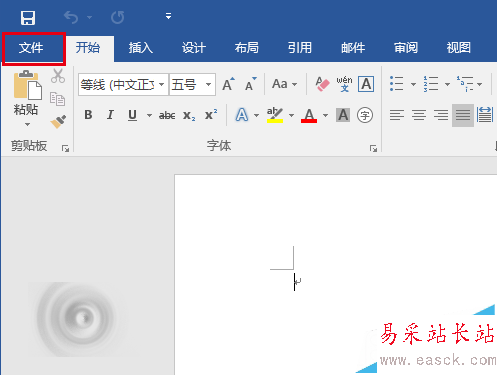Open the font name dropdown arrow
497x375 pixels.
[161, 84]
